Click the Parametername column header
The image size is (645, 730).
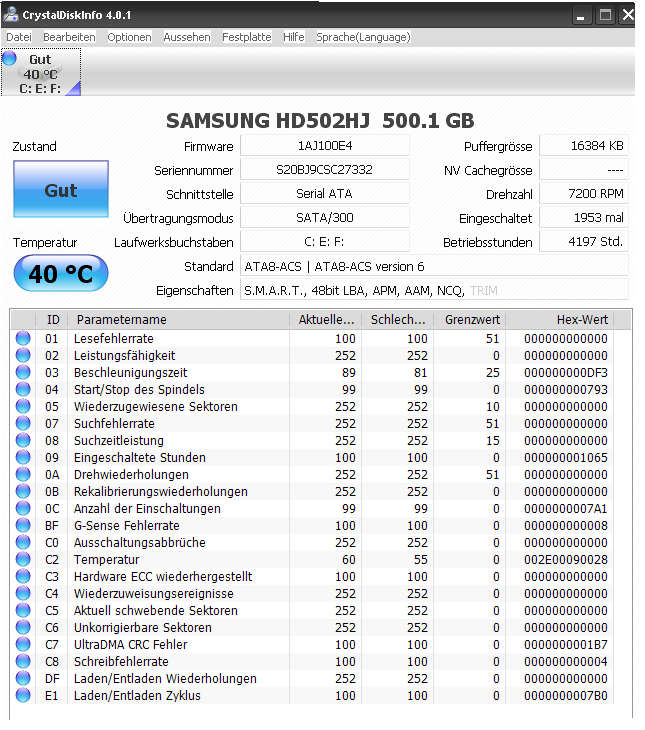tap(179, 319)
